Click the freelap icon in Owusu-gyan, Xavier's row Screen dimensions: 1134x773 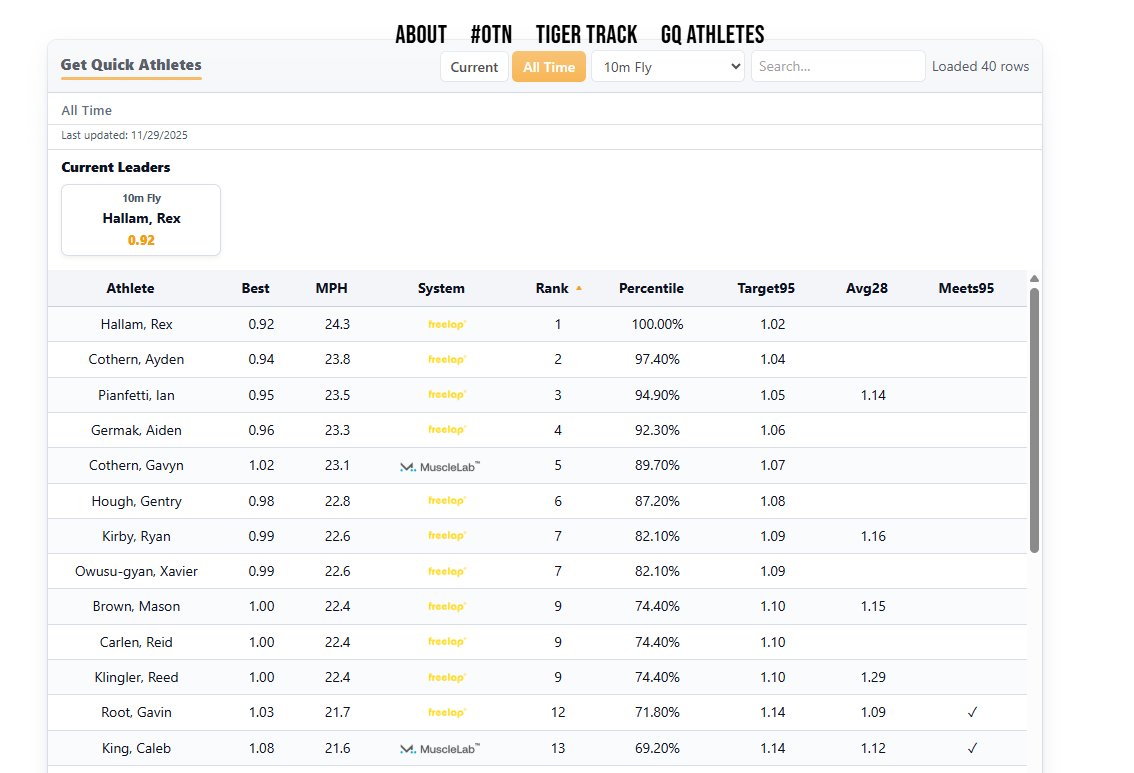tap(443, 571)
